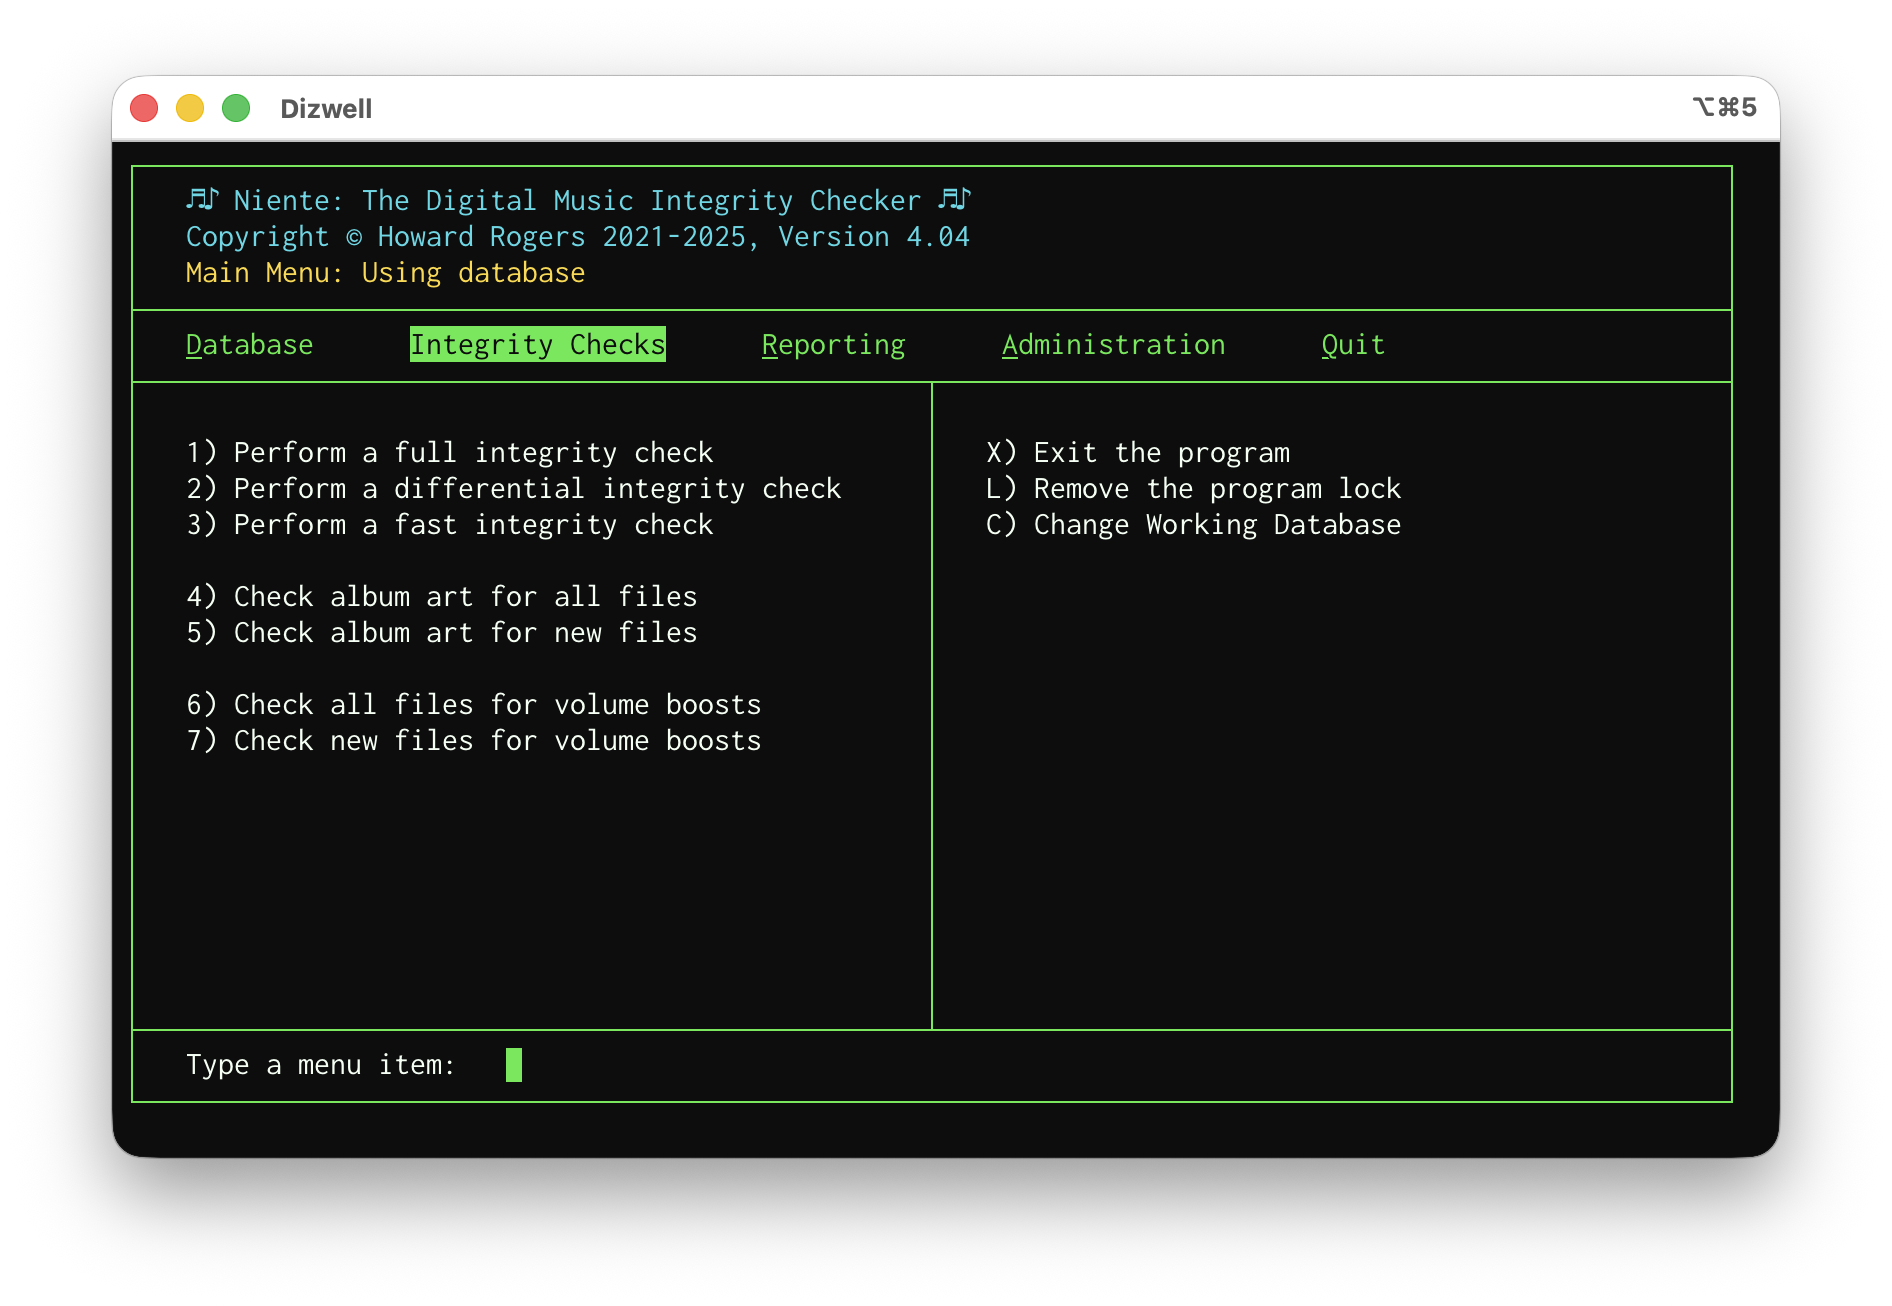The image size is (1892, 1306).
Task: Open the Reporting menu
Action: [833, 345]
